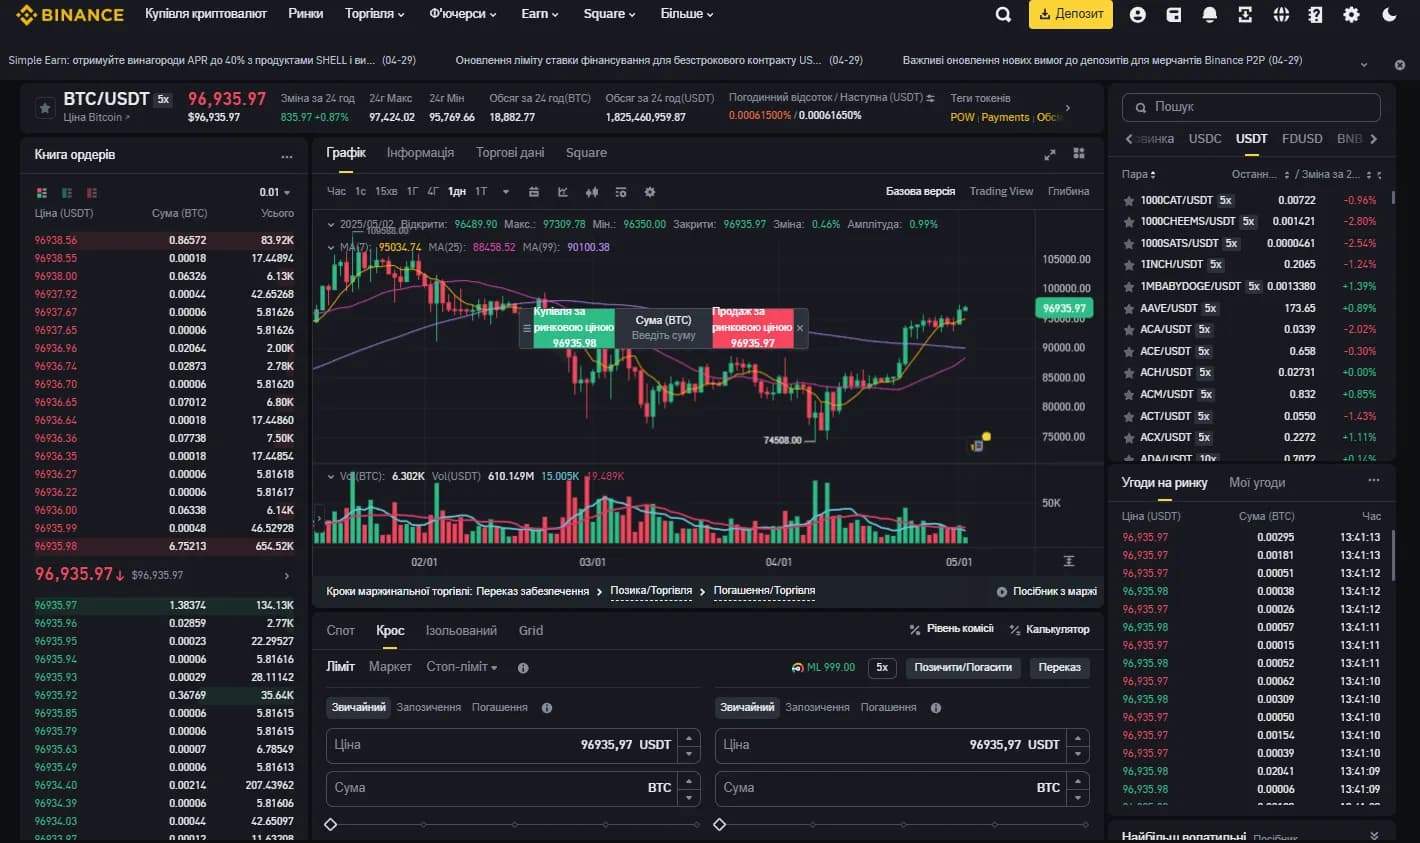Switch to Мої угоди tab
1420x843 pixels.
coord(1257,482)
